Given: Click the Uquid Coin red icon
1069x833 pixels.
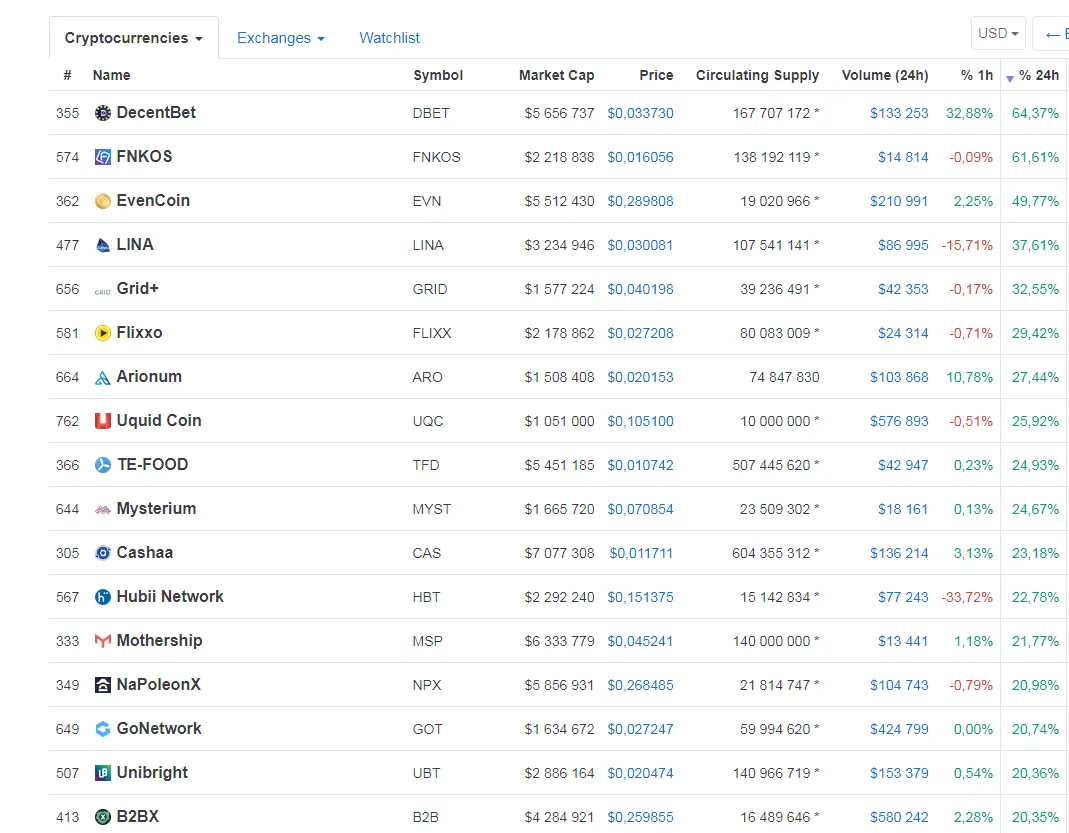Looking at the screenshot, I should (102, 421).
